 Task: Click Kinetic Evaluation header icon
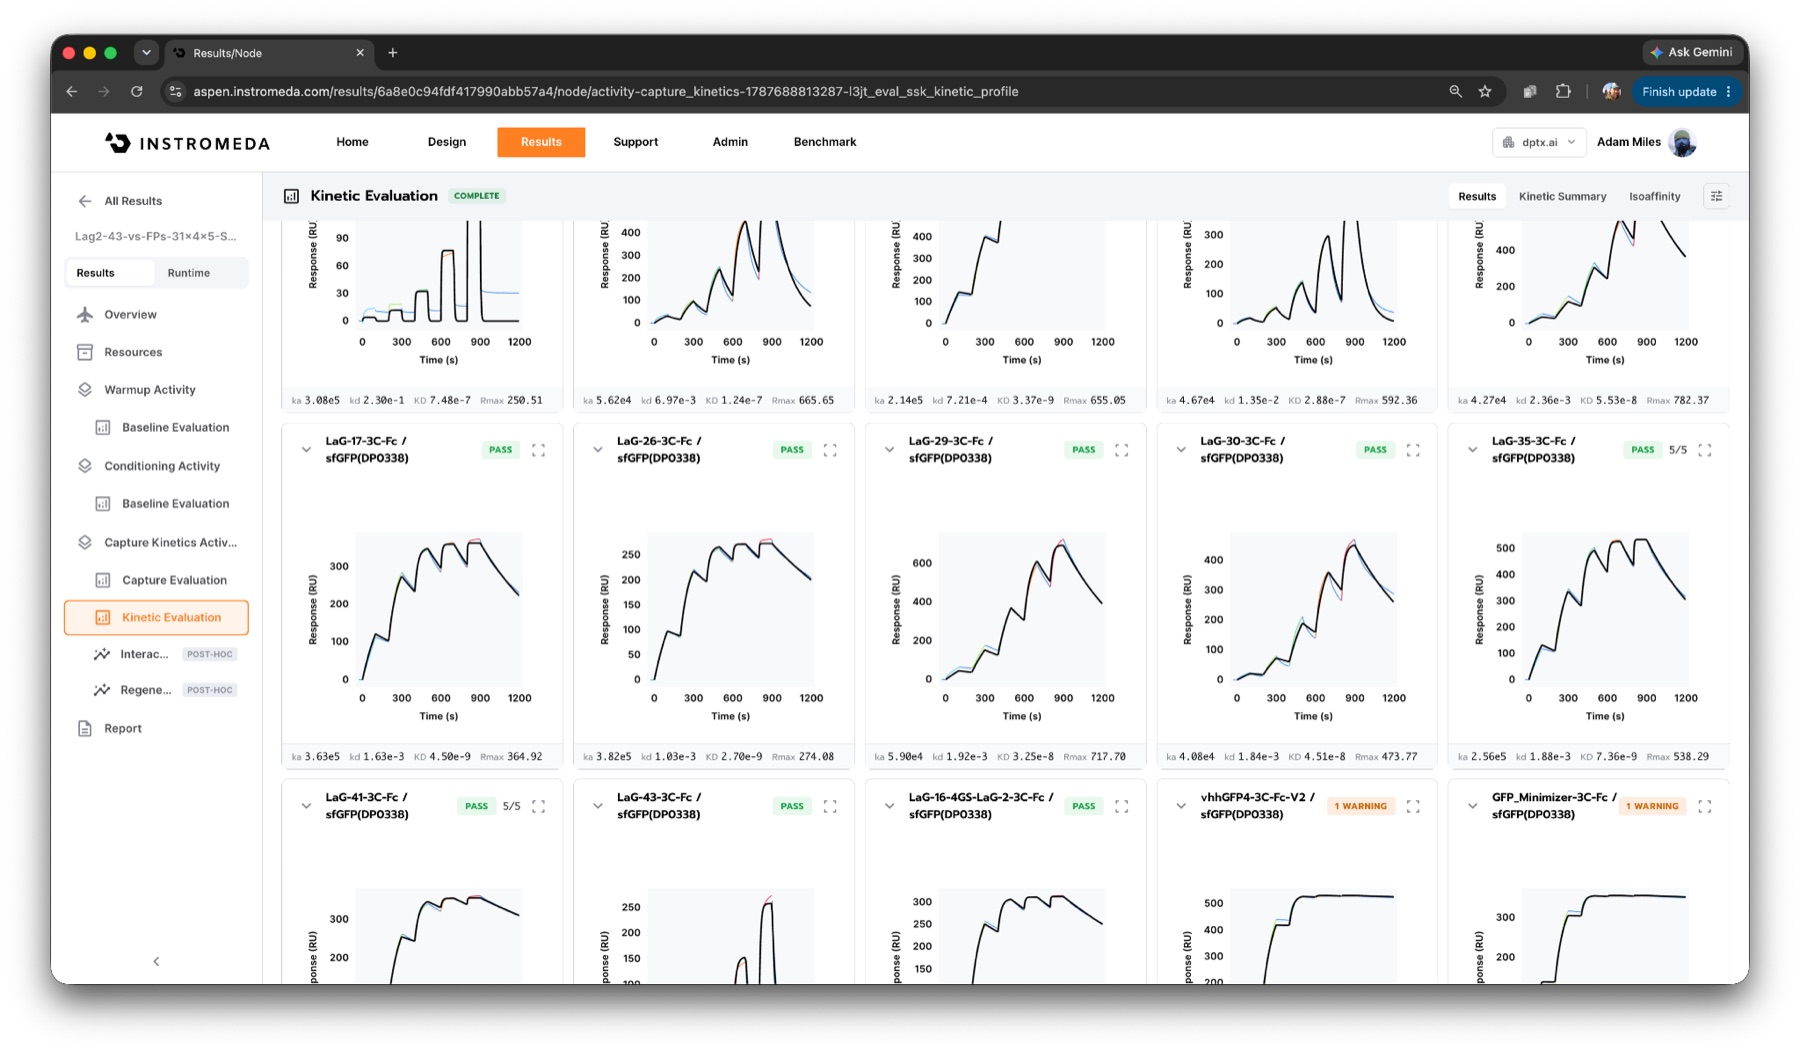tap(291, 196)
